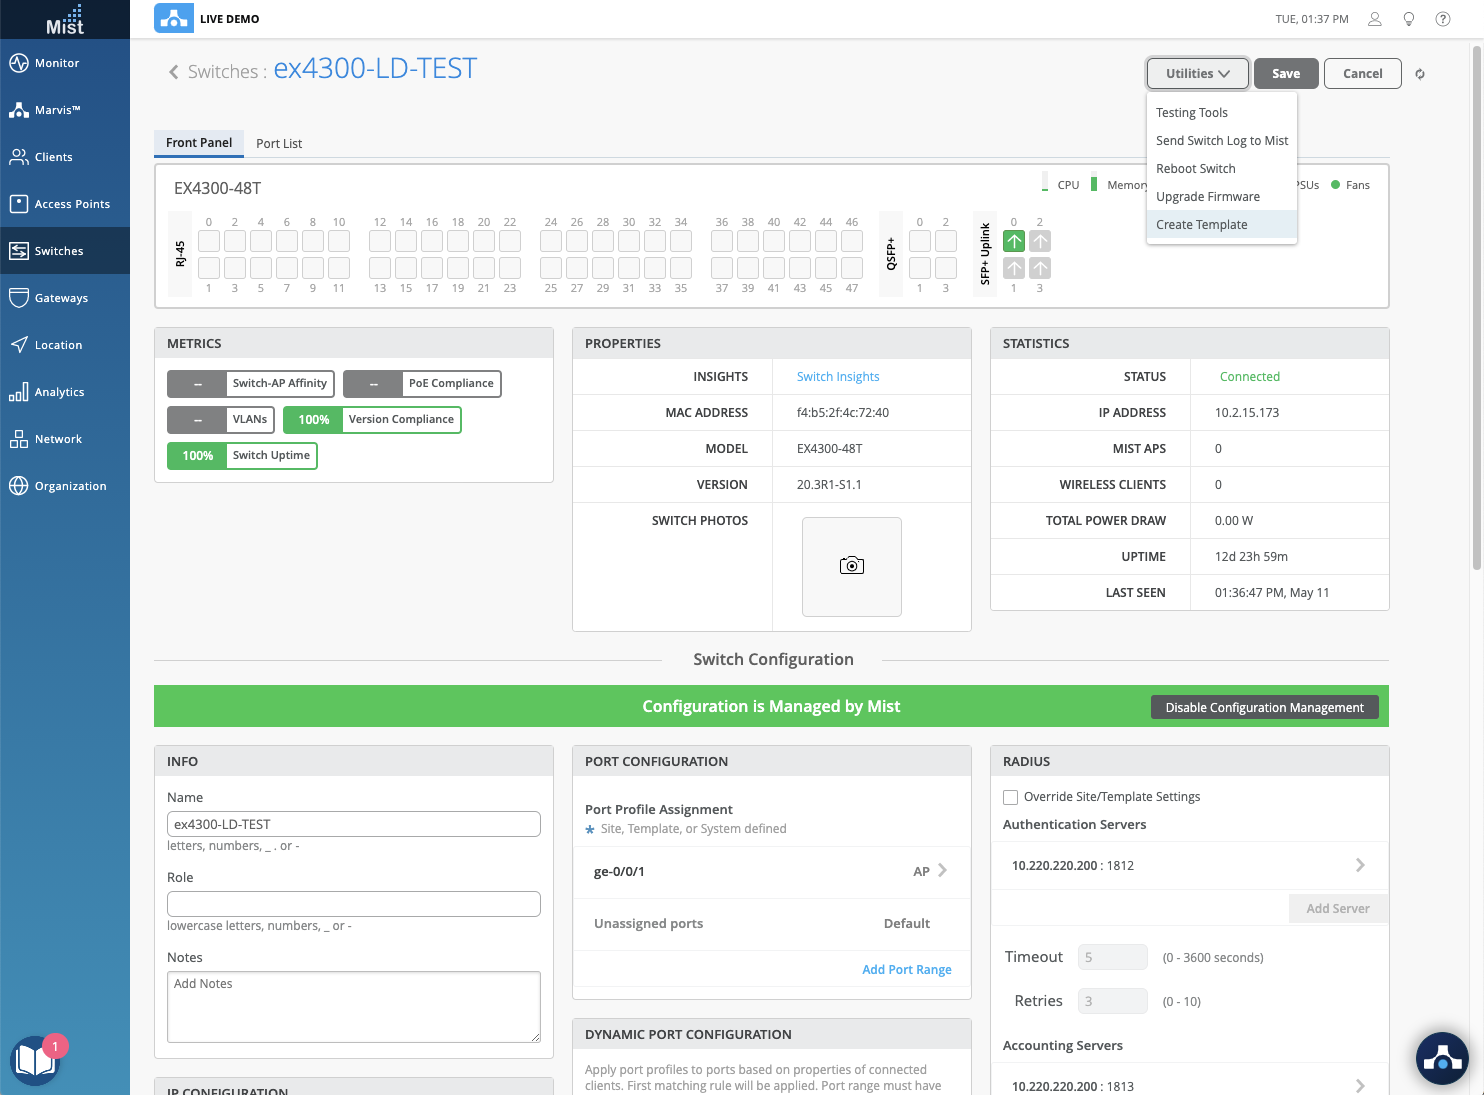The height and width of the screenshot is (1095, 1484).
Task: Select the active green SFP+ uplink port 0
Action: 1014,241
